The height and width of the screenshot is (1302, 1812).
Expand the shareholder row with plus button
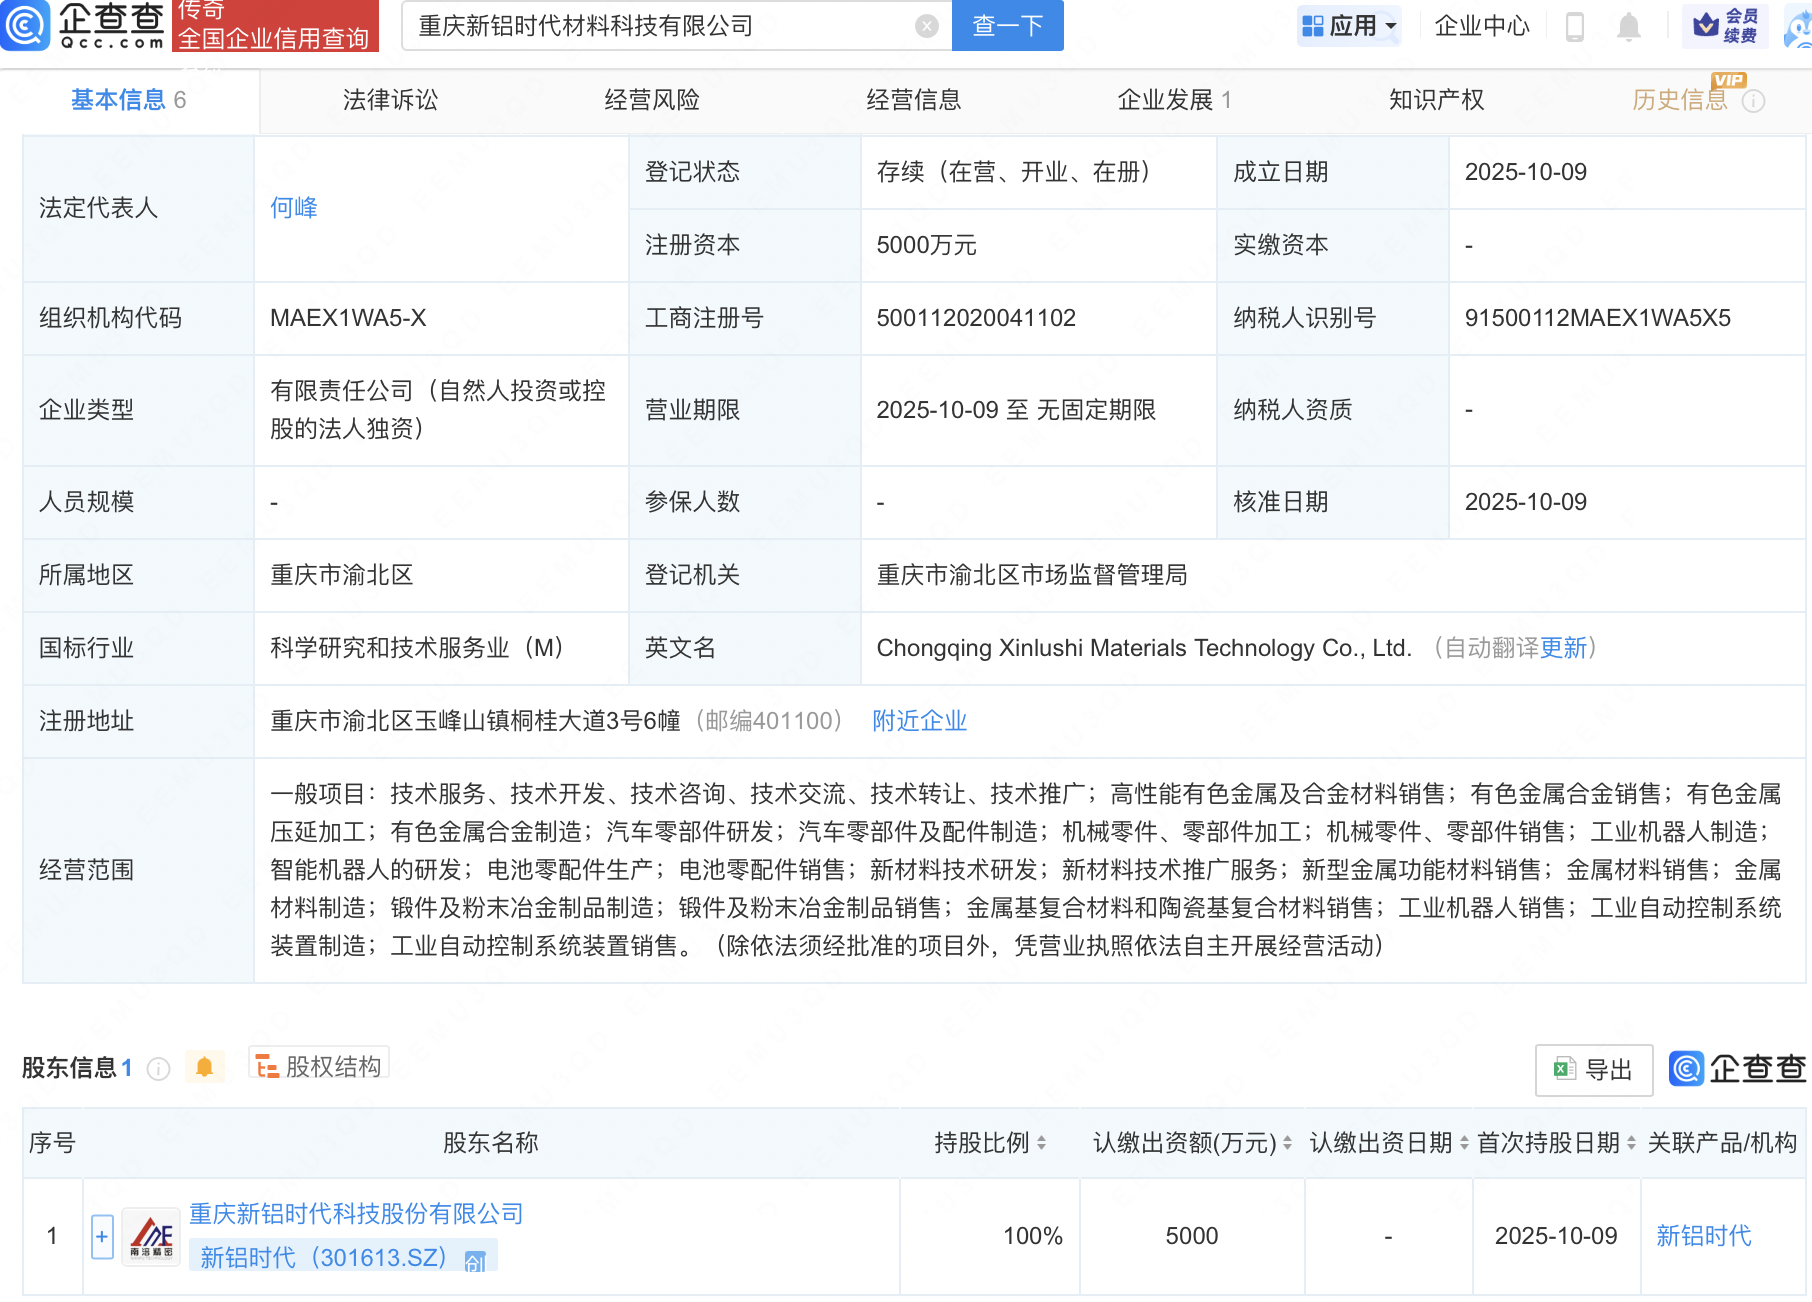pos(102,1237)
